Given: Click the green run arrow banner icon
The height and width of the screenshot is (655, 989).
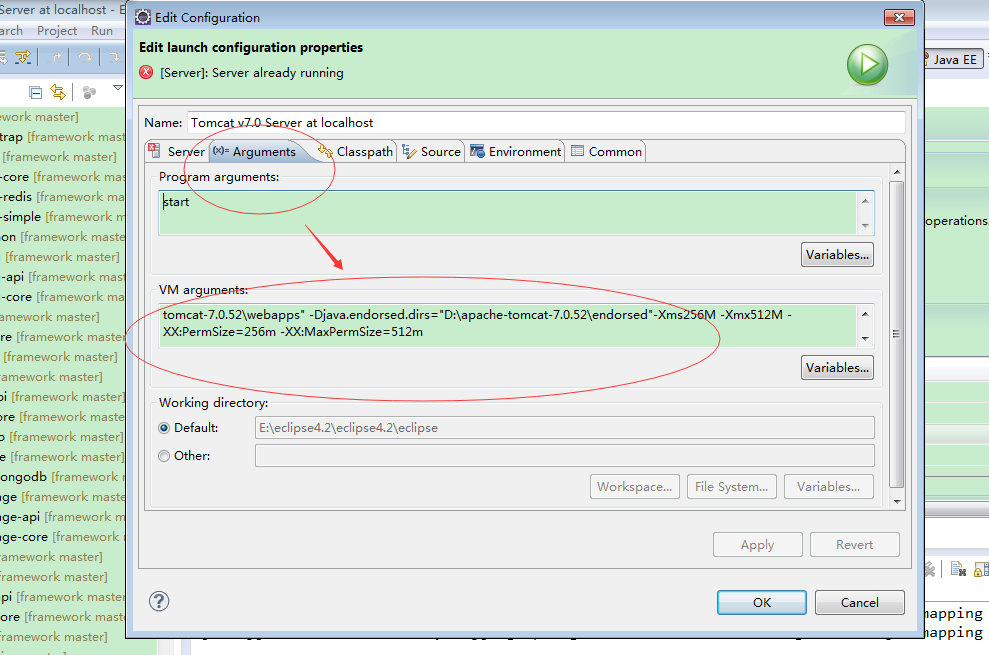Looking at the screenshot, I should [x=867, y=64].
